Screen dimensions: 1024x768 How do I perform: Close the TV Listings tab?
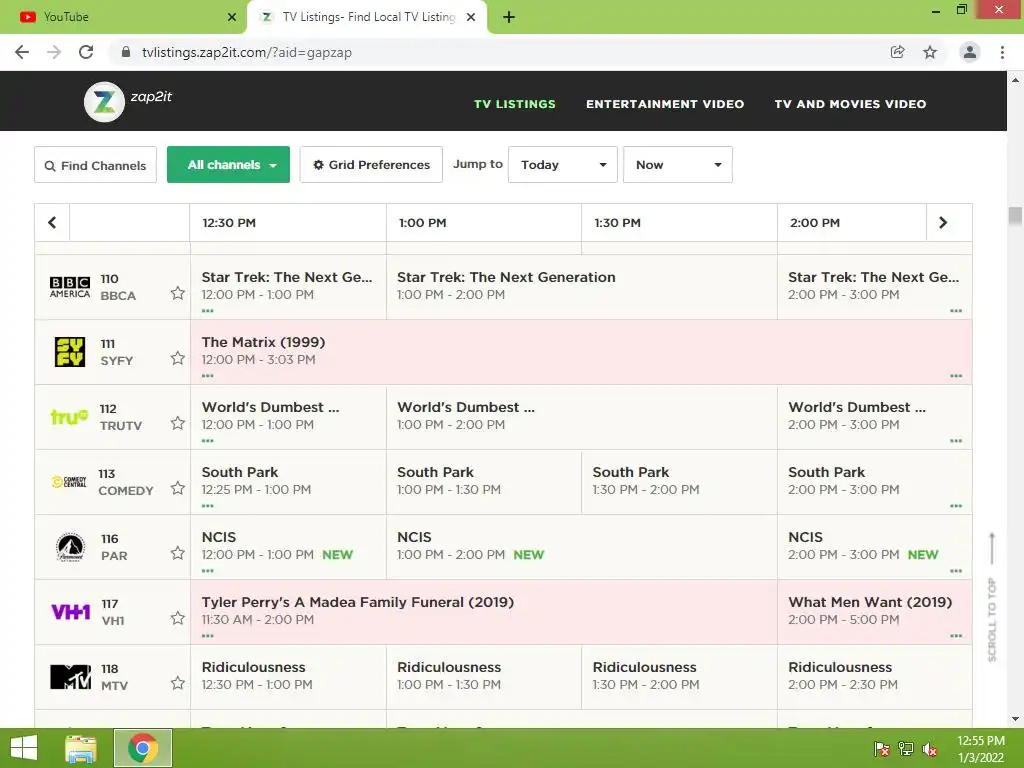[x=471, y=17]
